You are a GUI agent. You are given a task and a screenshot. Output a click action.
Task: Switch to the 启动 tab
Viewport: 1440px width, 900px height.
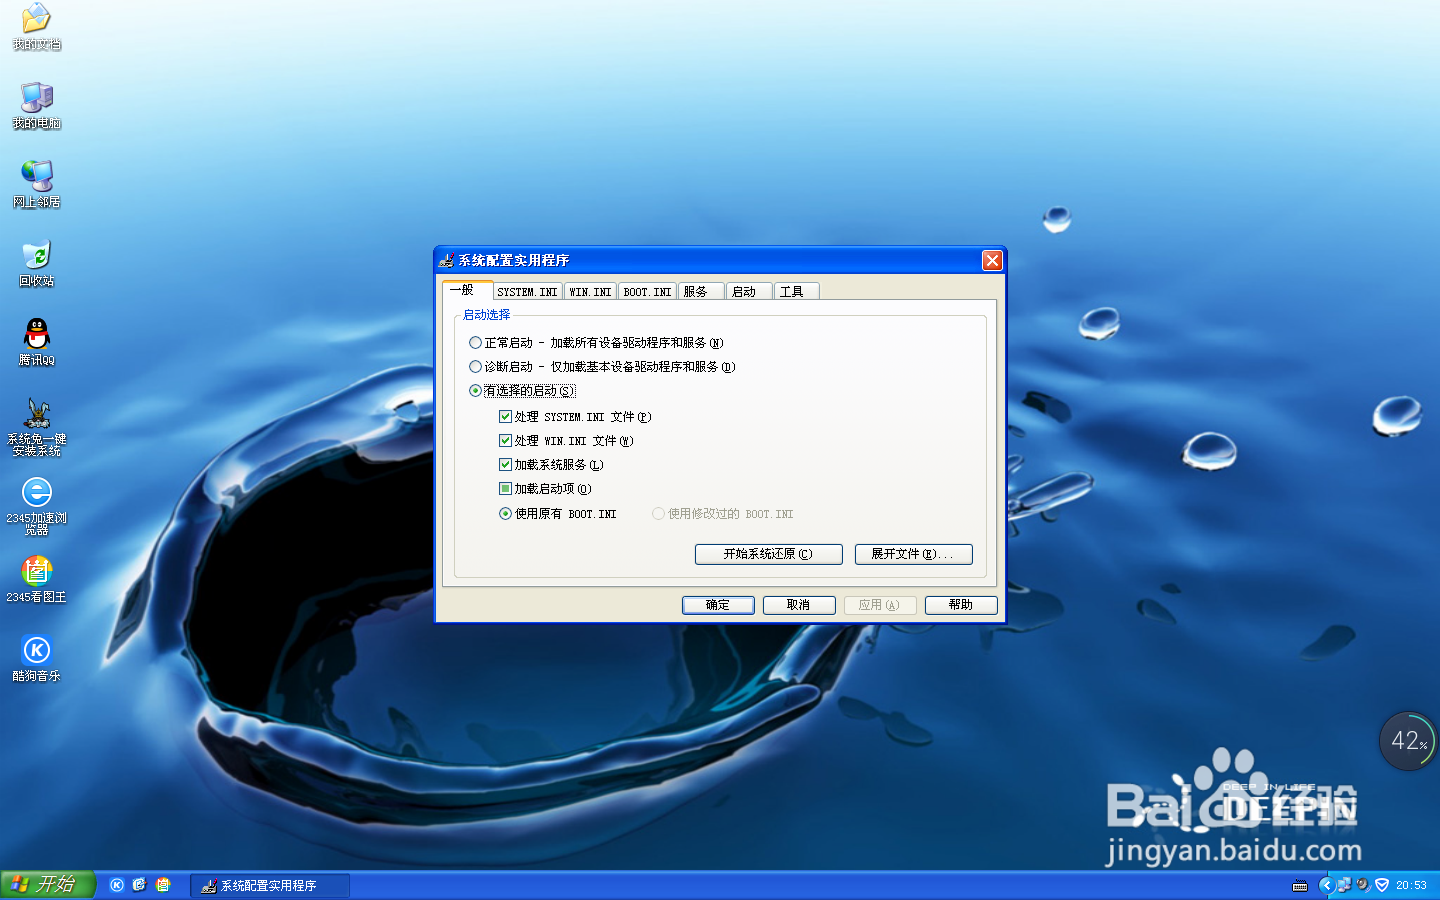749,292
